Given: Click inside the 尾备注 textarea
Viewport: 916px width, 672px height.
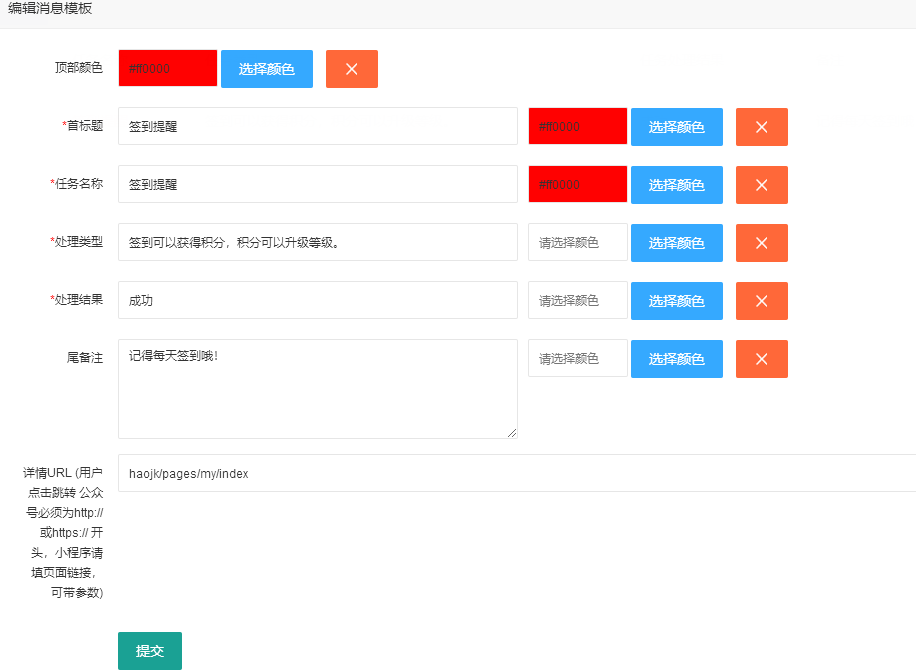Looking at the screenshot, I should pyautogui.click(x=318, y=389).
